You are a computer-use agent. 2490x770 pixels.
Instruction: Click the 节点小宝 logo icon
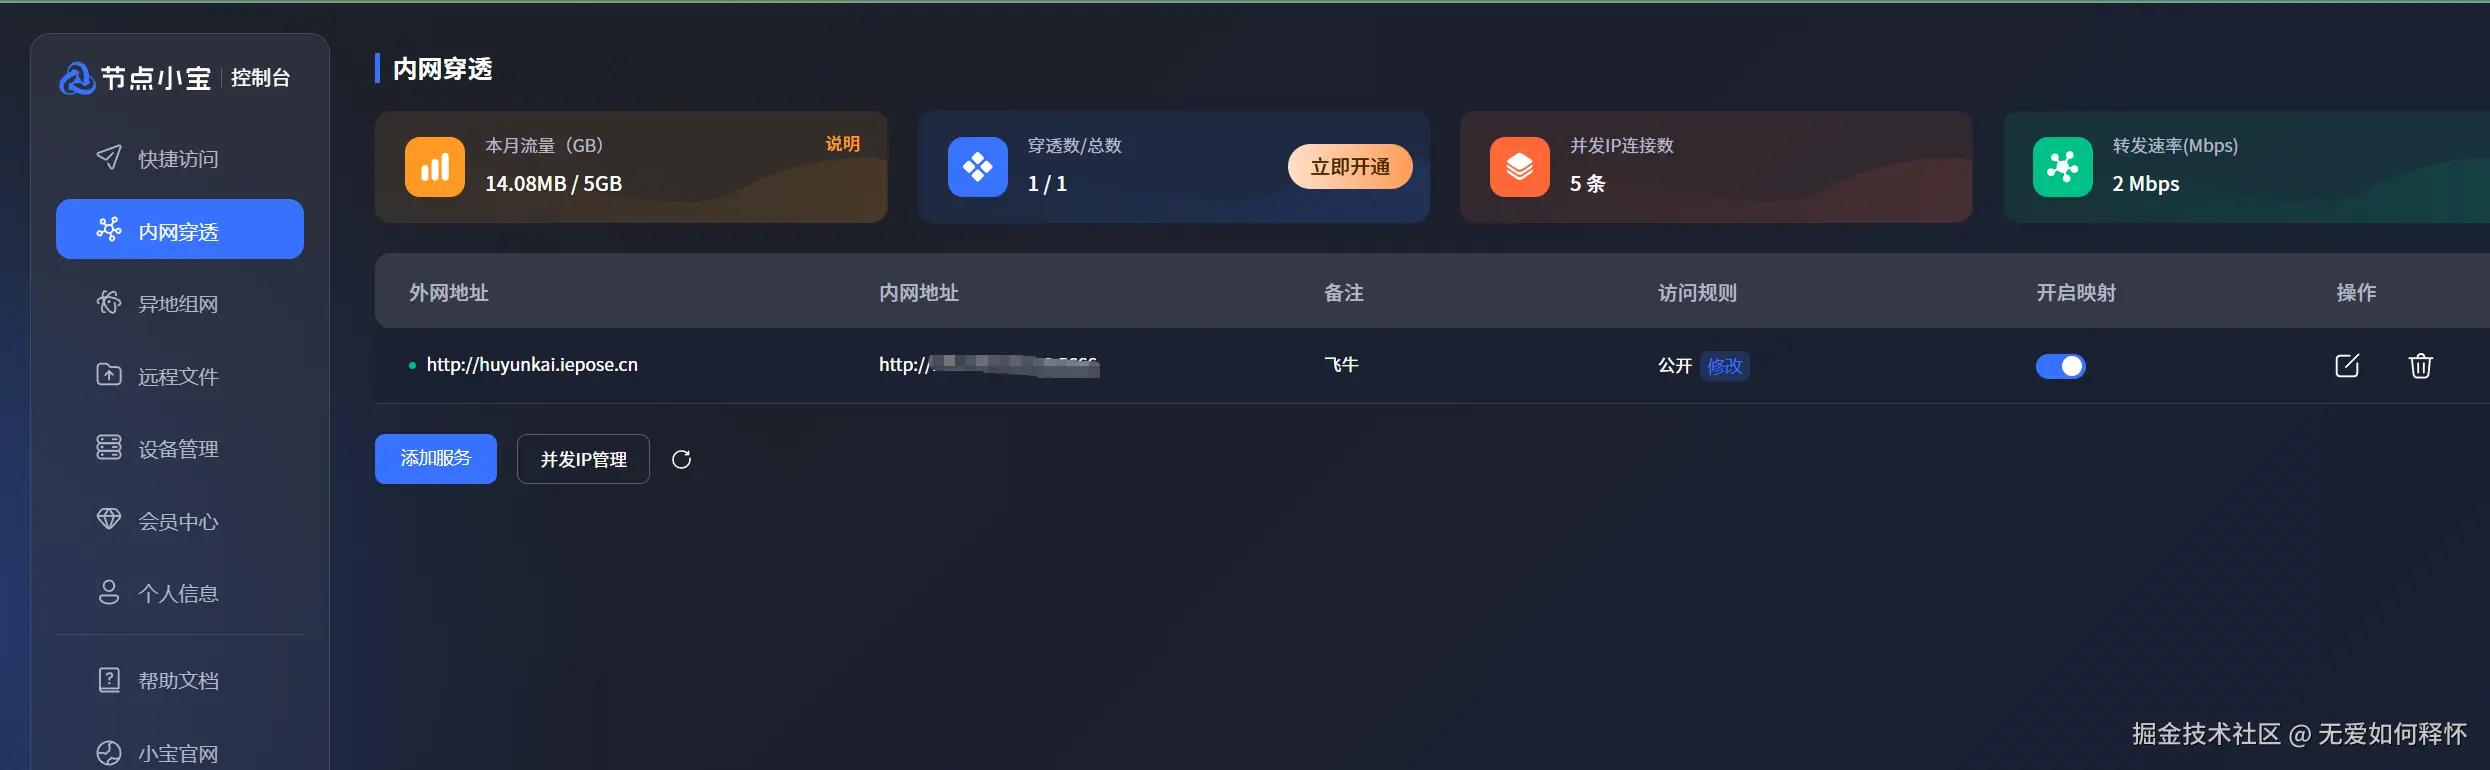click(77, 78)
